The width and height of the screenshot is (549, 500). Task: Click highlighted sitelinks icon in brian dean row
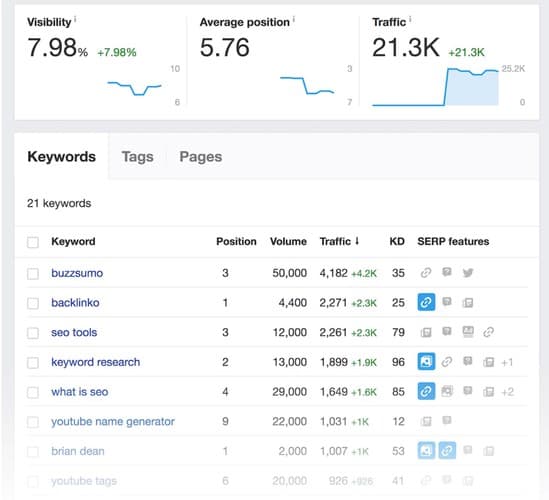(447, 451)
